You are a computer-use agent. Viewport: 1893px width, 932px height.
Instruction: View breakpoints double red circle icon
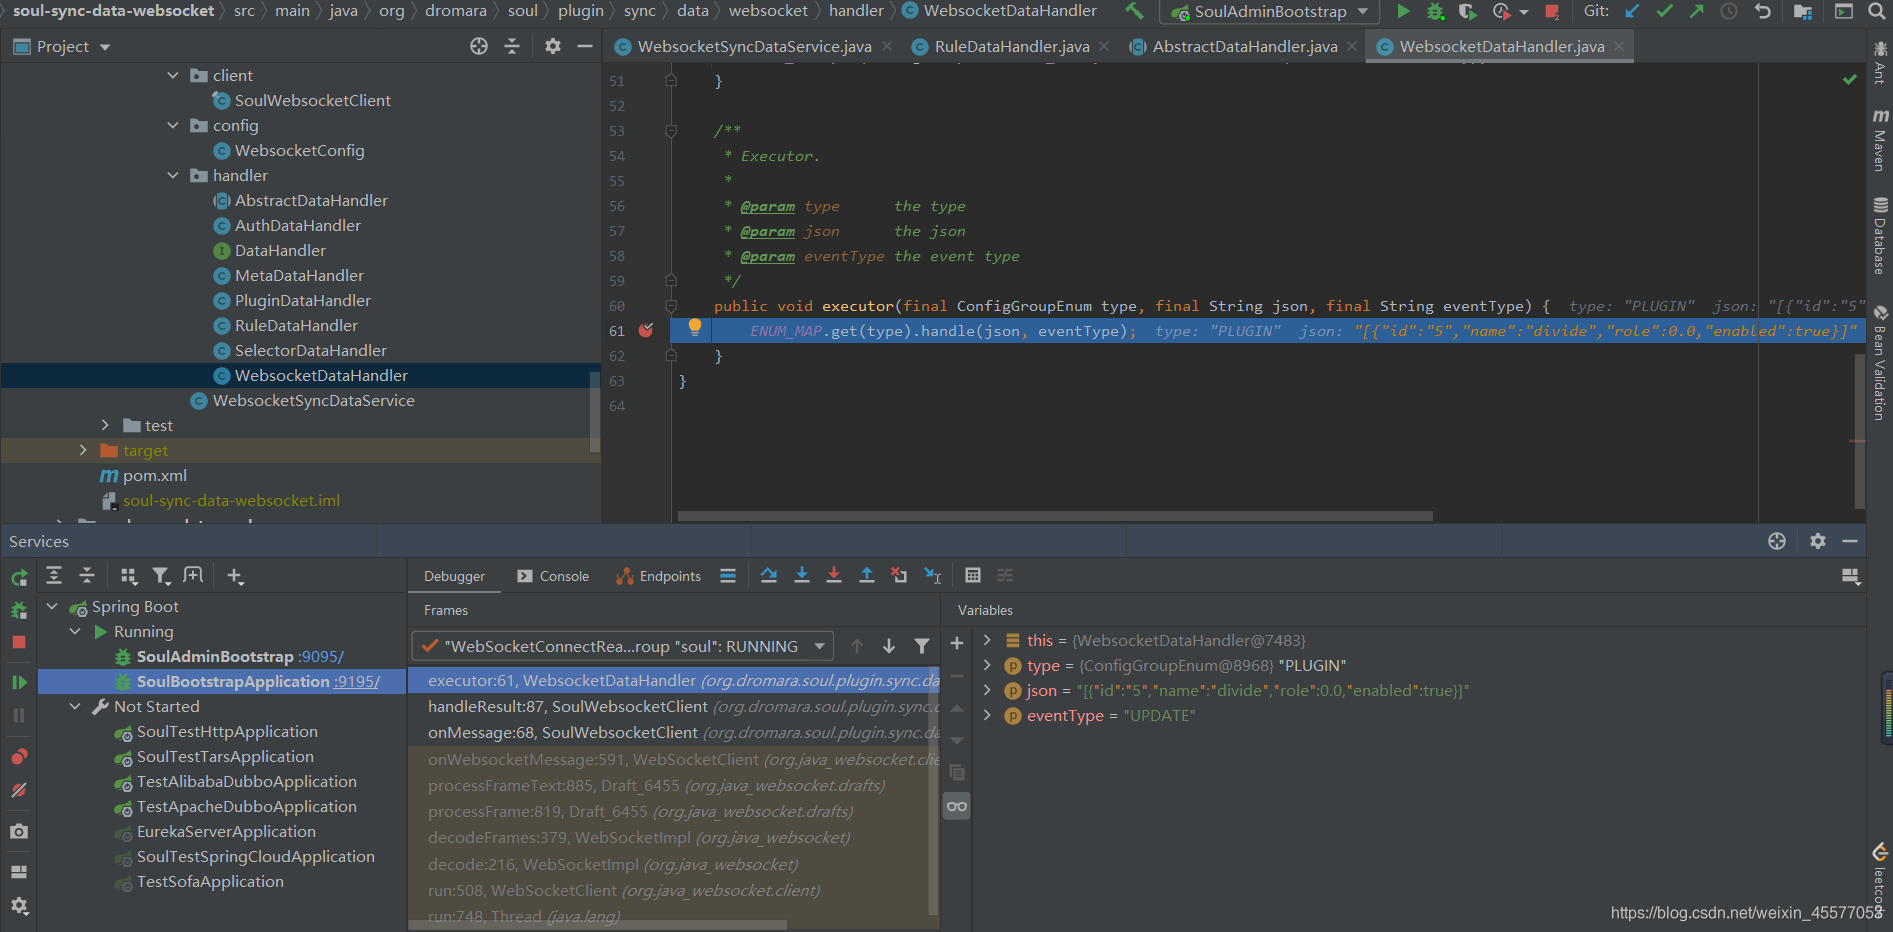19,756
